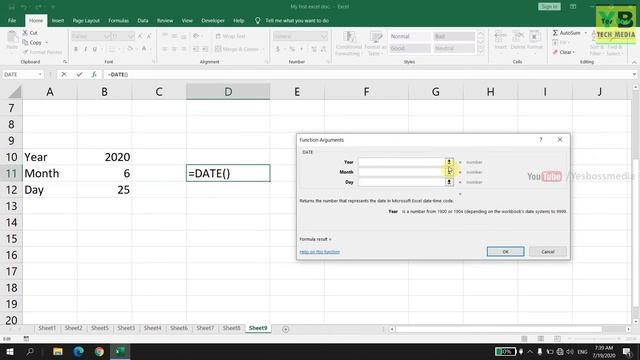Viewport: 640px width, 360px height.
Task: Confirm formula with the checkmark icon
Action: click(79, 74)
